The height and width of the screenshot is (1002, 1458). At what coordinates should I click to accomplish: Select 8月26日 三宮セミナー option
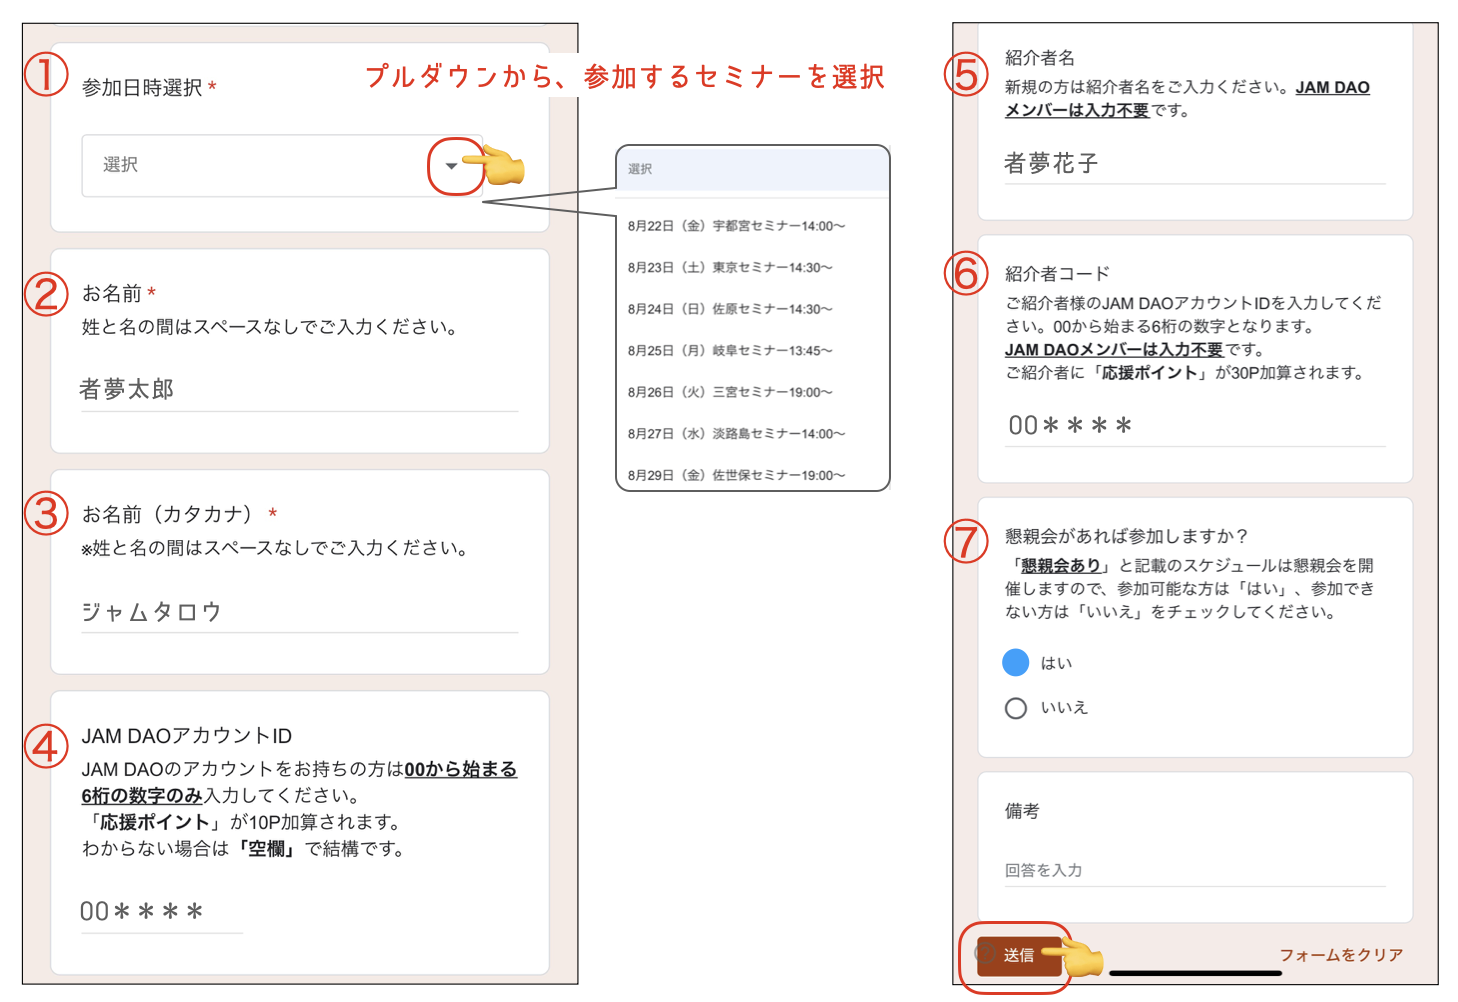(730, 392)
